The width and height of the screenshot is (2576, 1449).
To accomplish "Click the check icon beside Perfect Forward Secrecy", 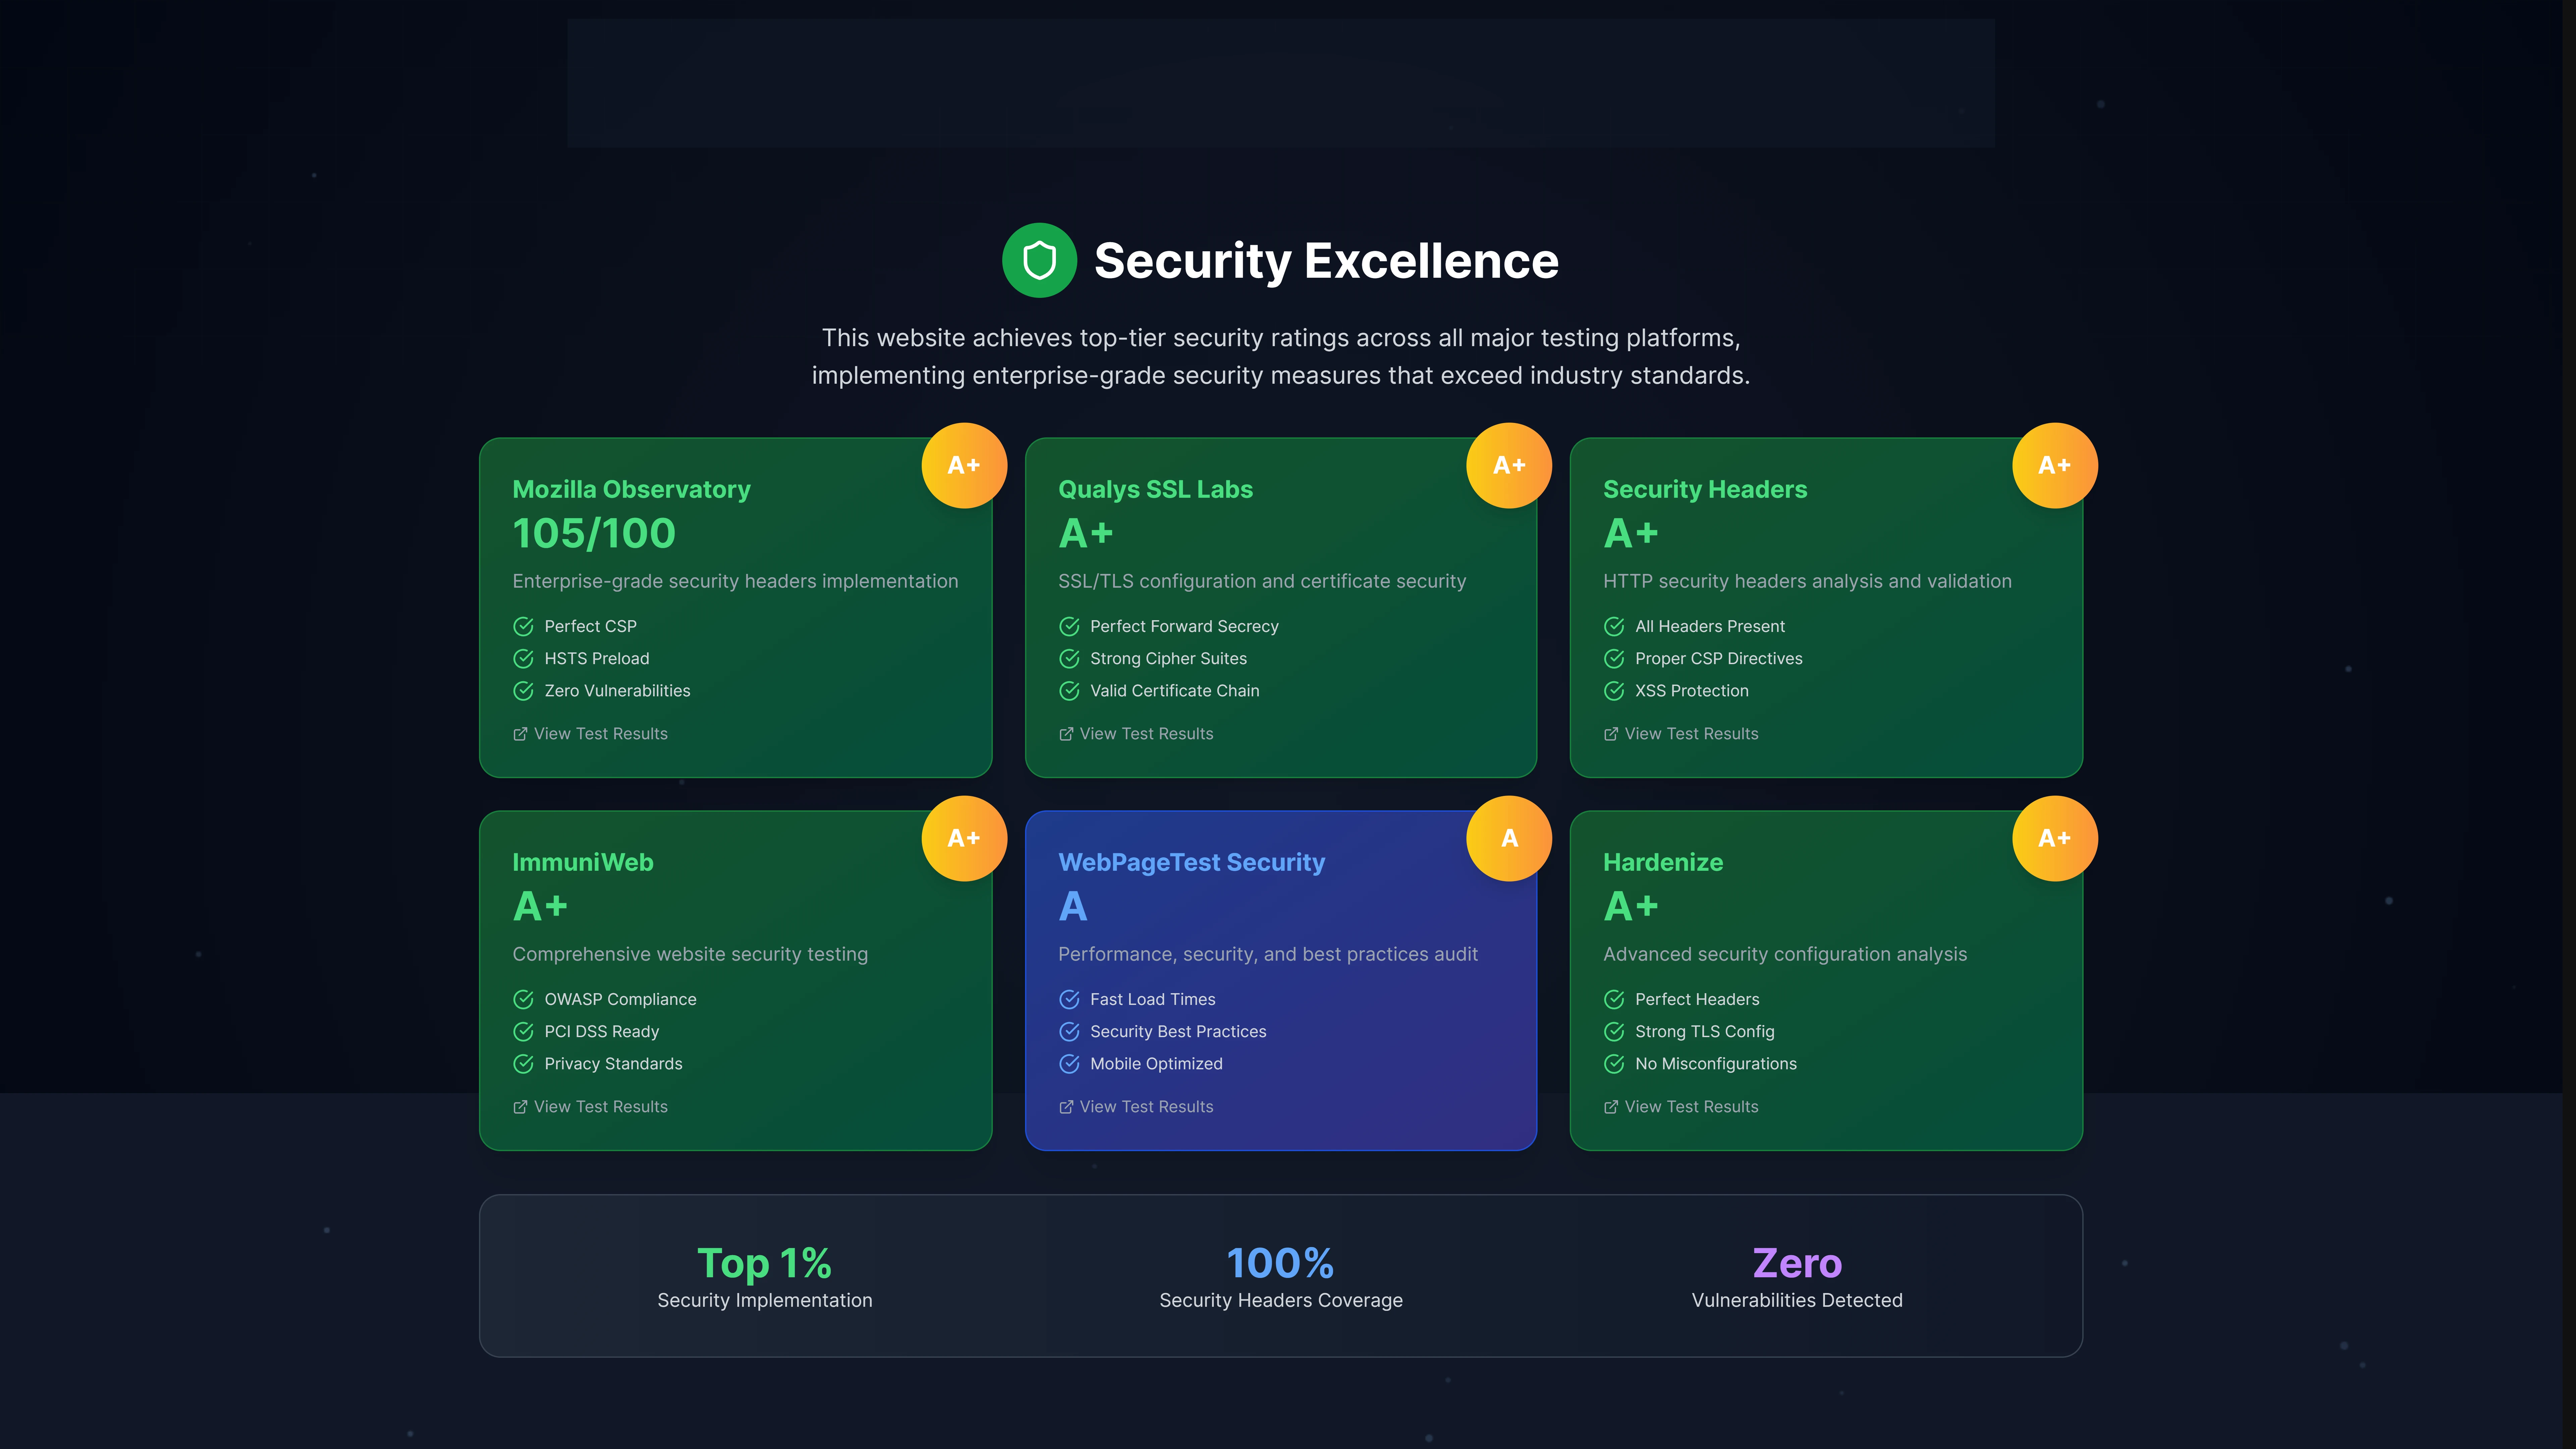I will coord(1069,626).
